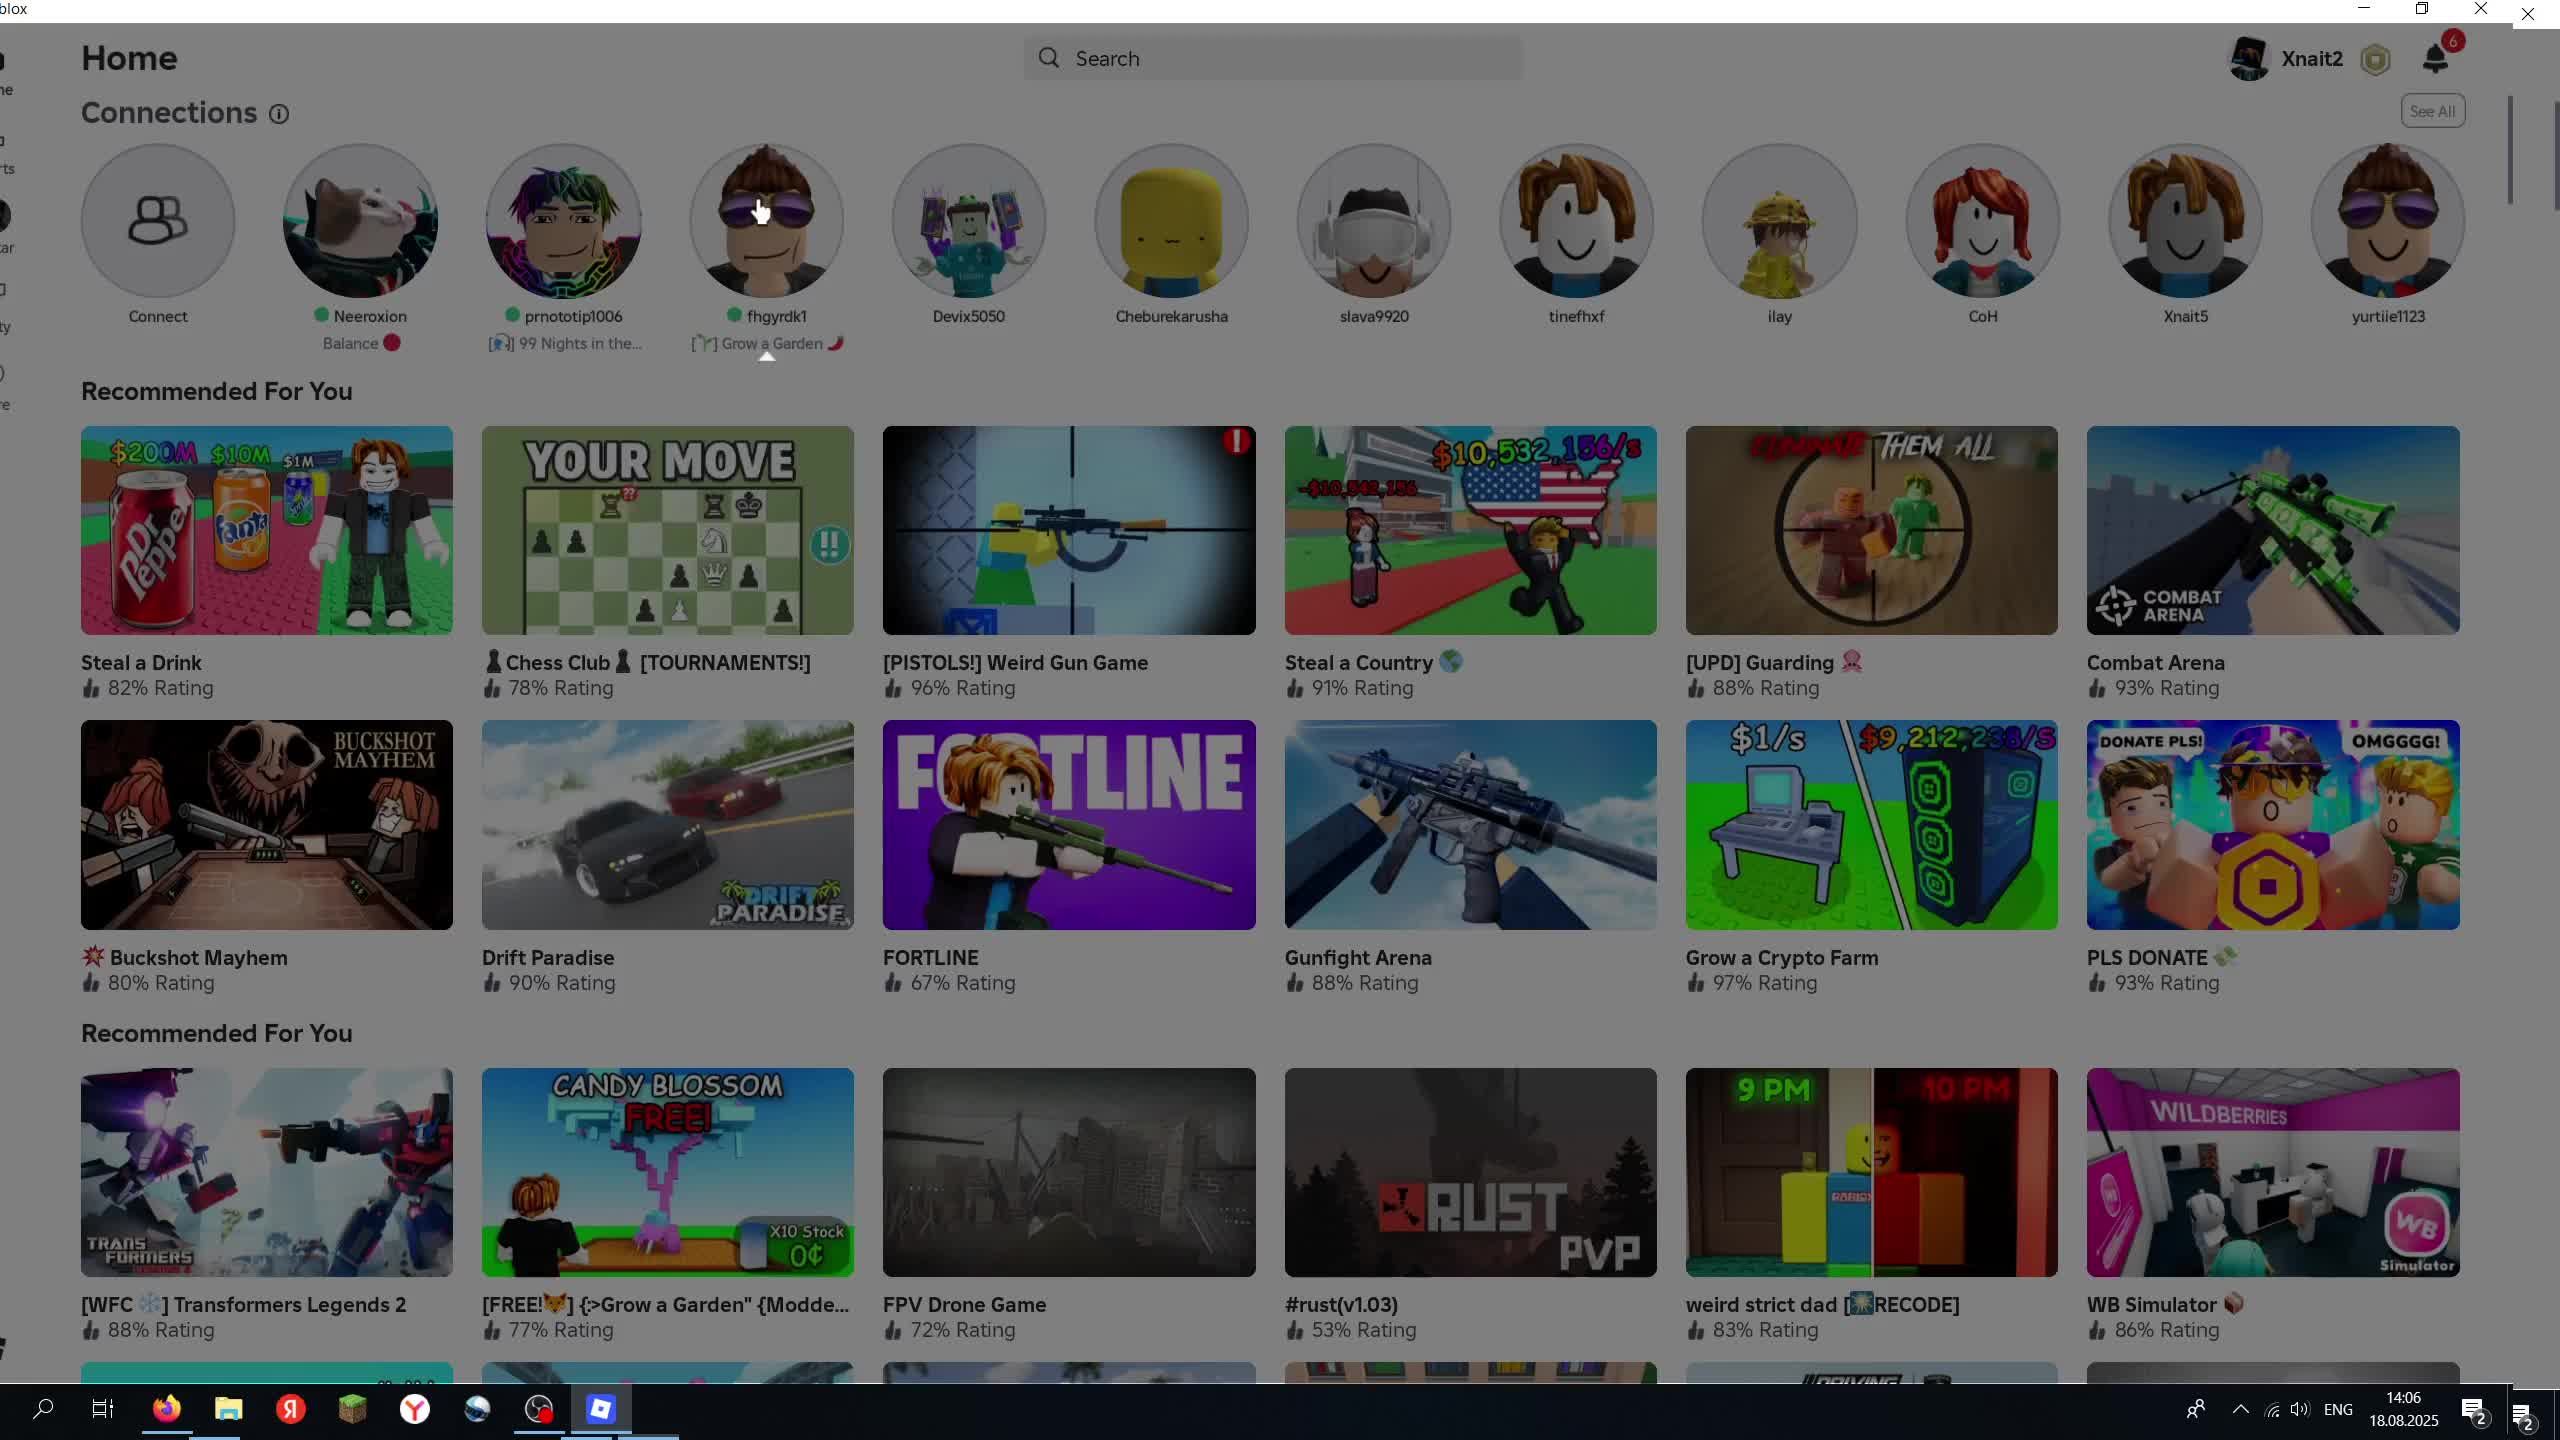Open File Explorer from the taskbar

228,1409
